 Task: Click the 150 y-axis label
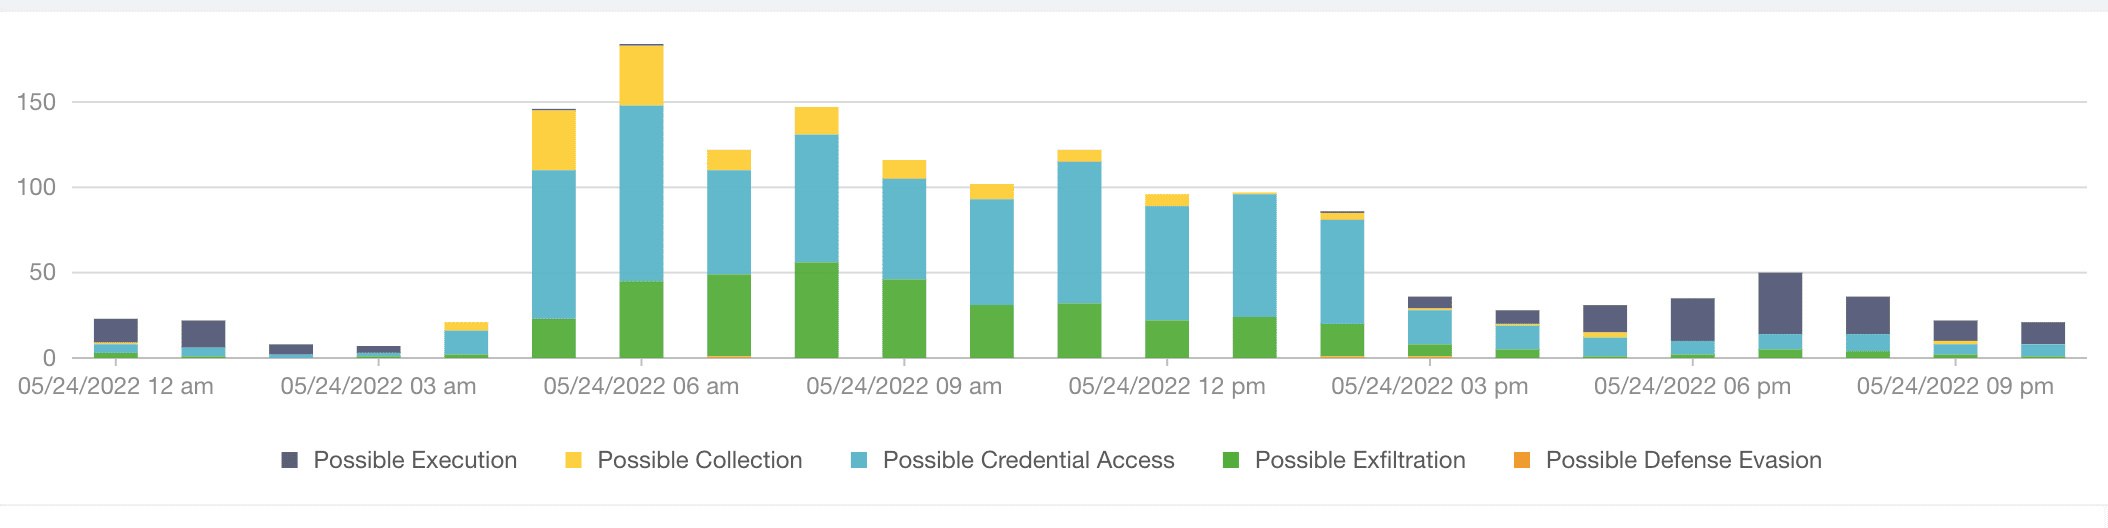36,102
